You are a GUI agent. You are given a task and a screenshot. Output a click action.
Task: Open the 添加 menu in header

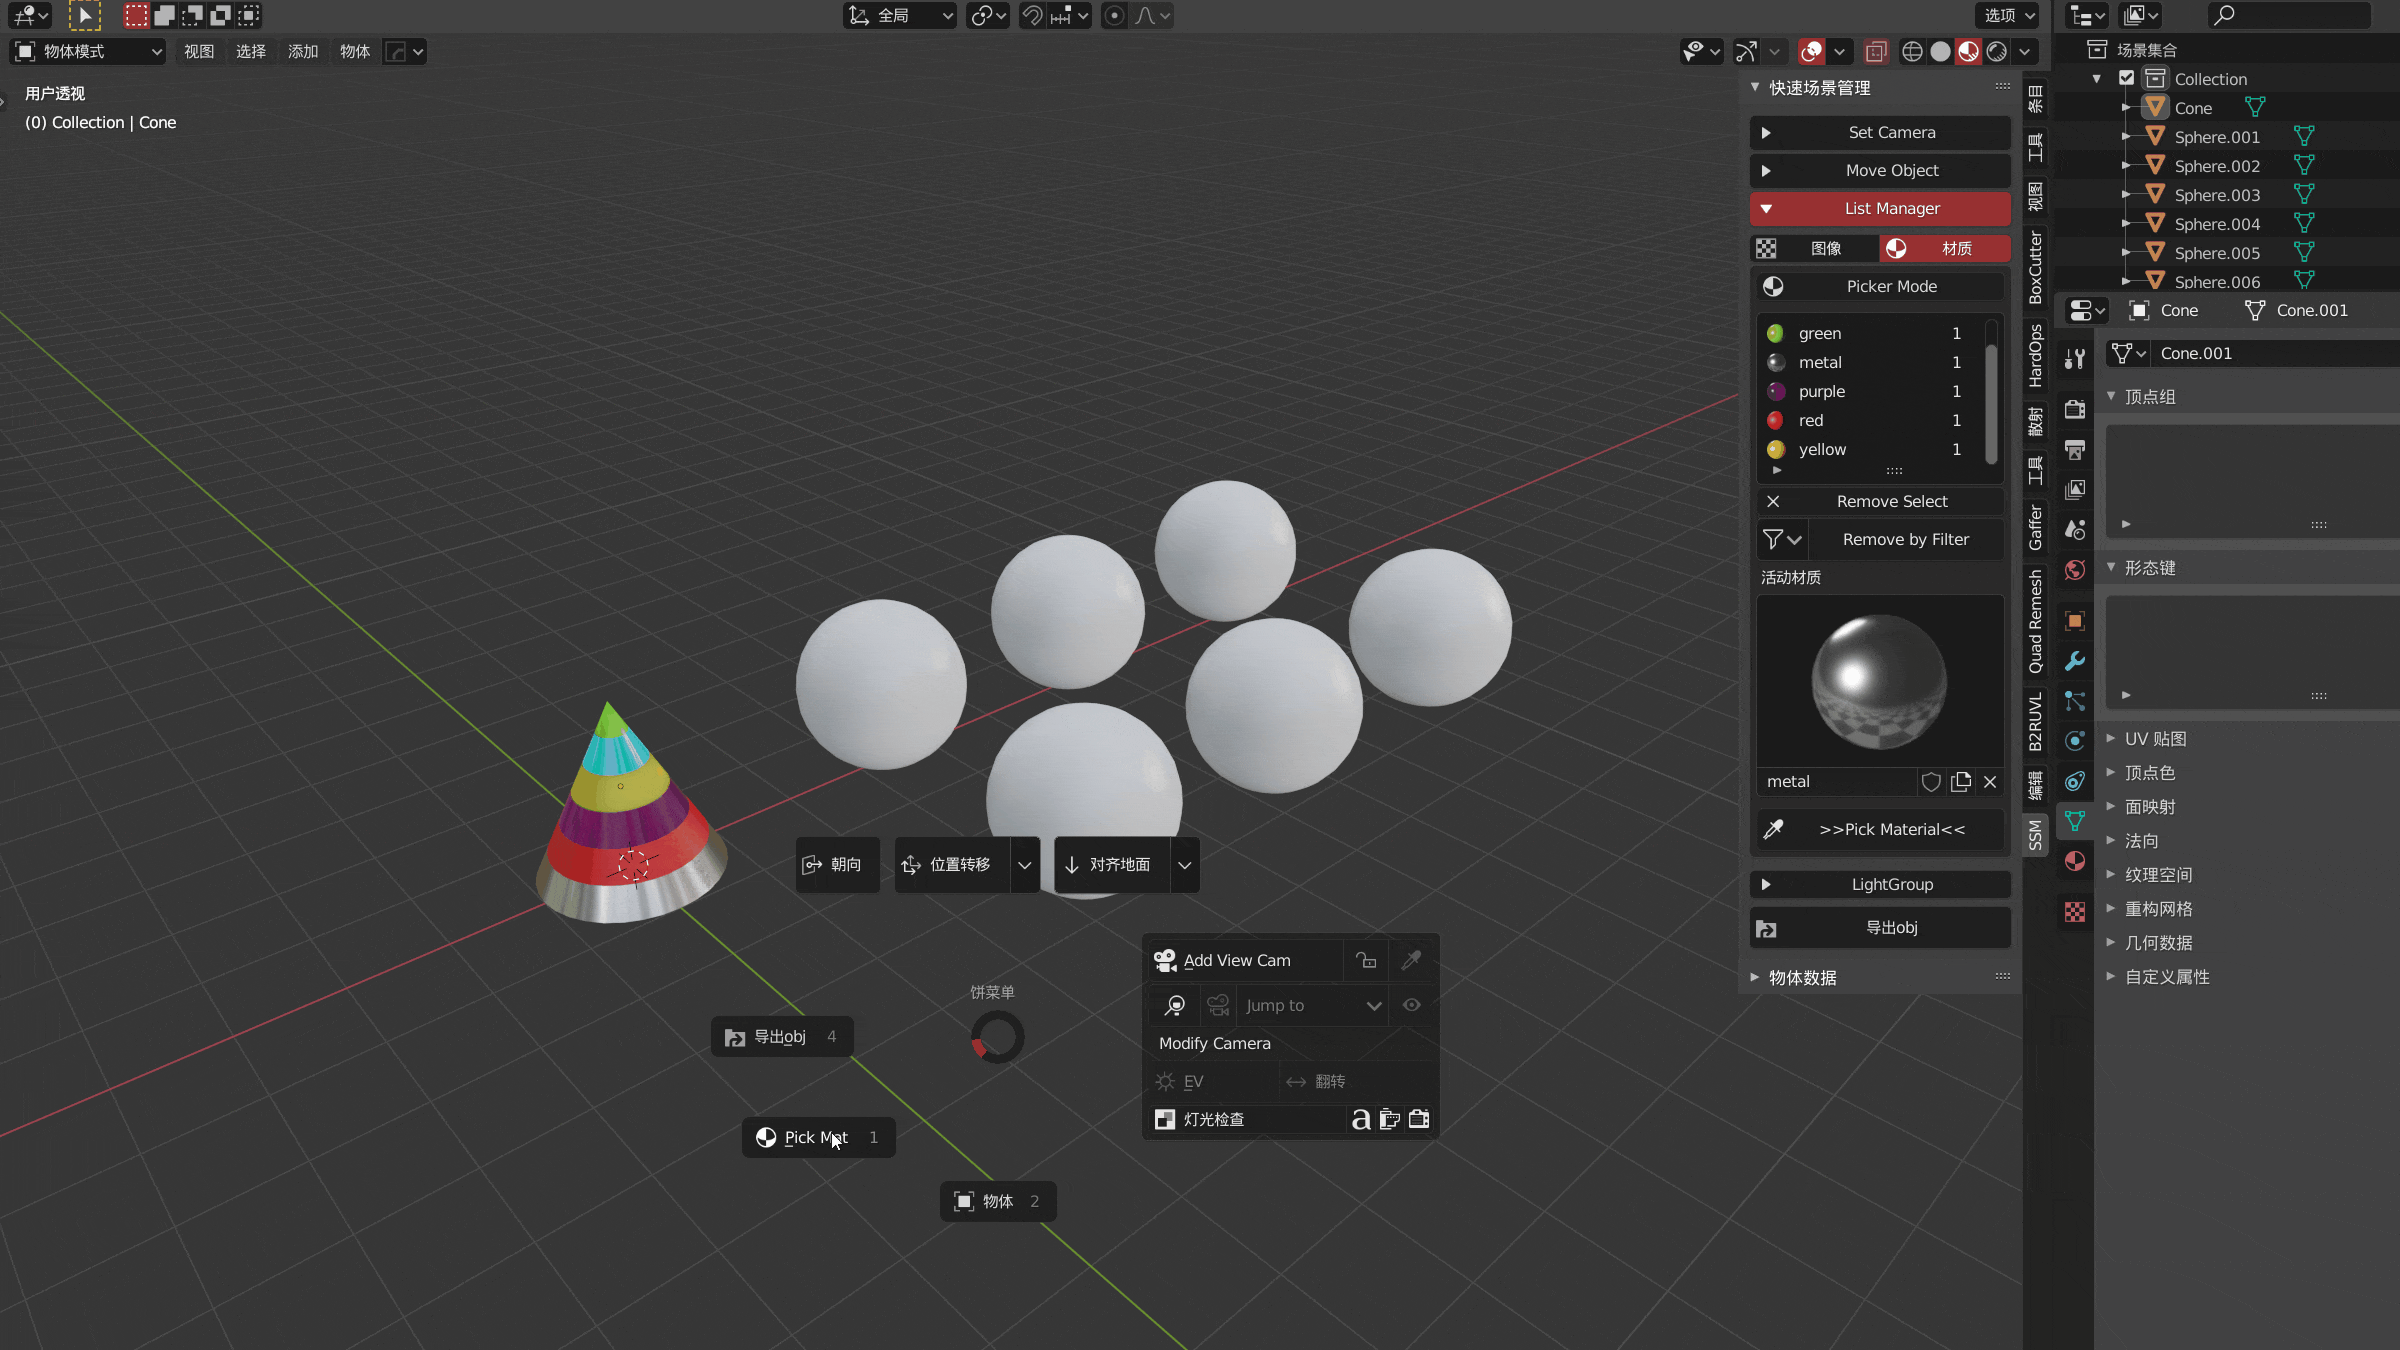(x=302, y=51)
